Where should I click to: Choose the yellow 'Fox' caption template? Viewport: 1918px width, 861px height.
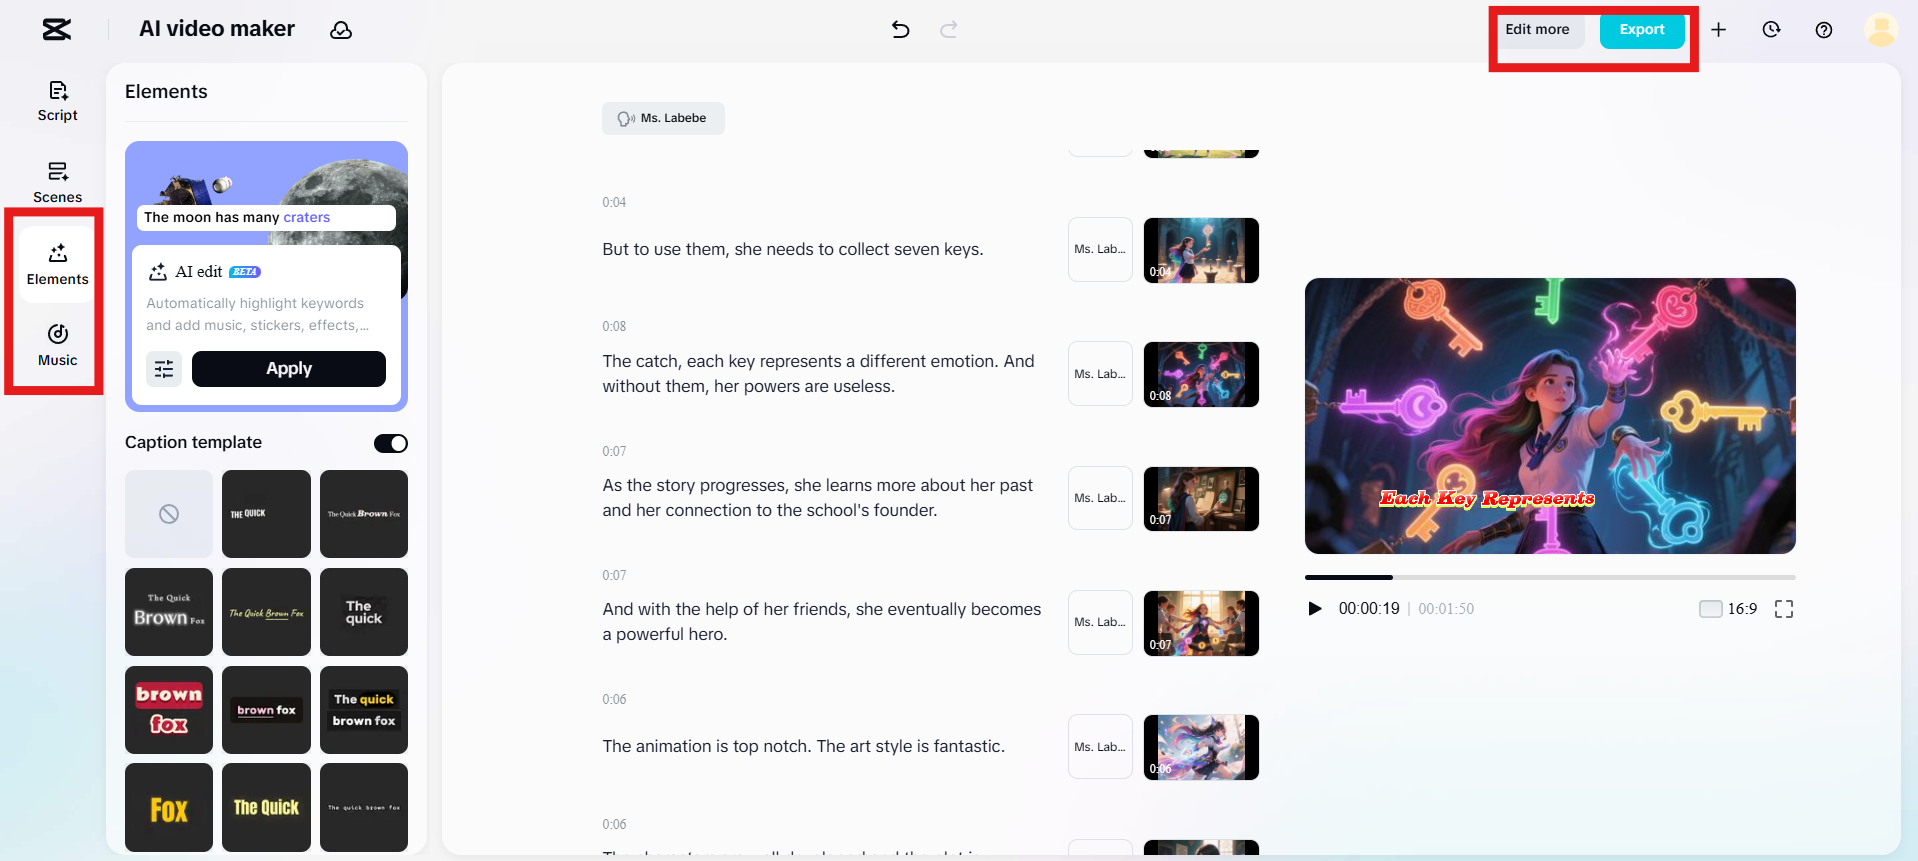(169, 808)
